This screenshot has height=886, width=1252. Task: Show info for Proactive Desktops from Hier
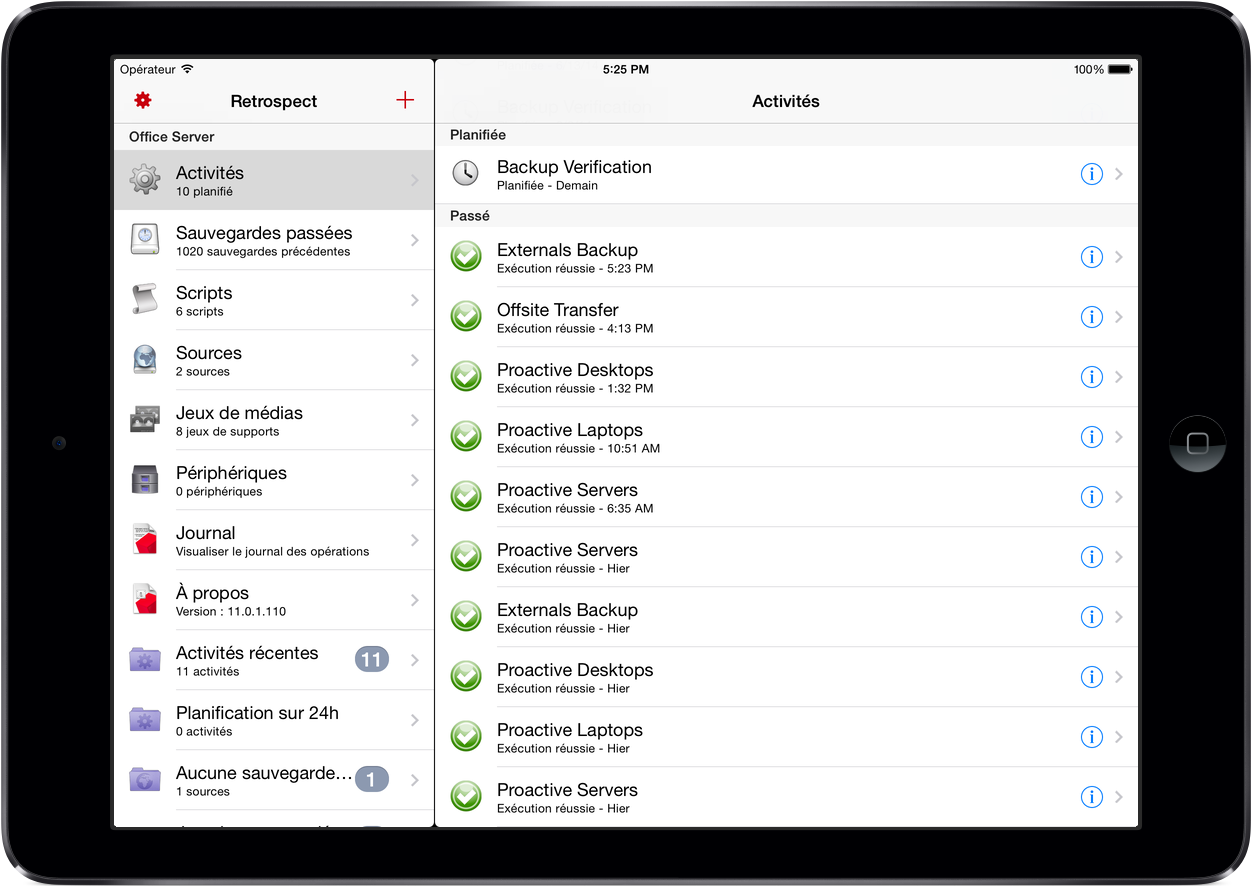[1092, 677]
